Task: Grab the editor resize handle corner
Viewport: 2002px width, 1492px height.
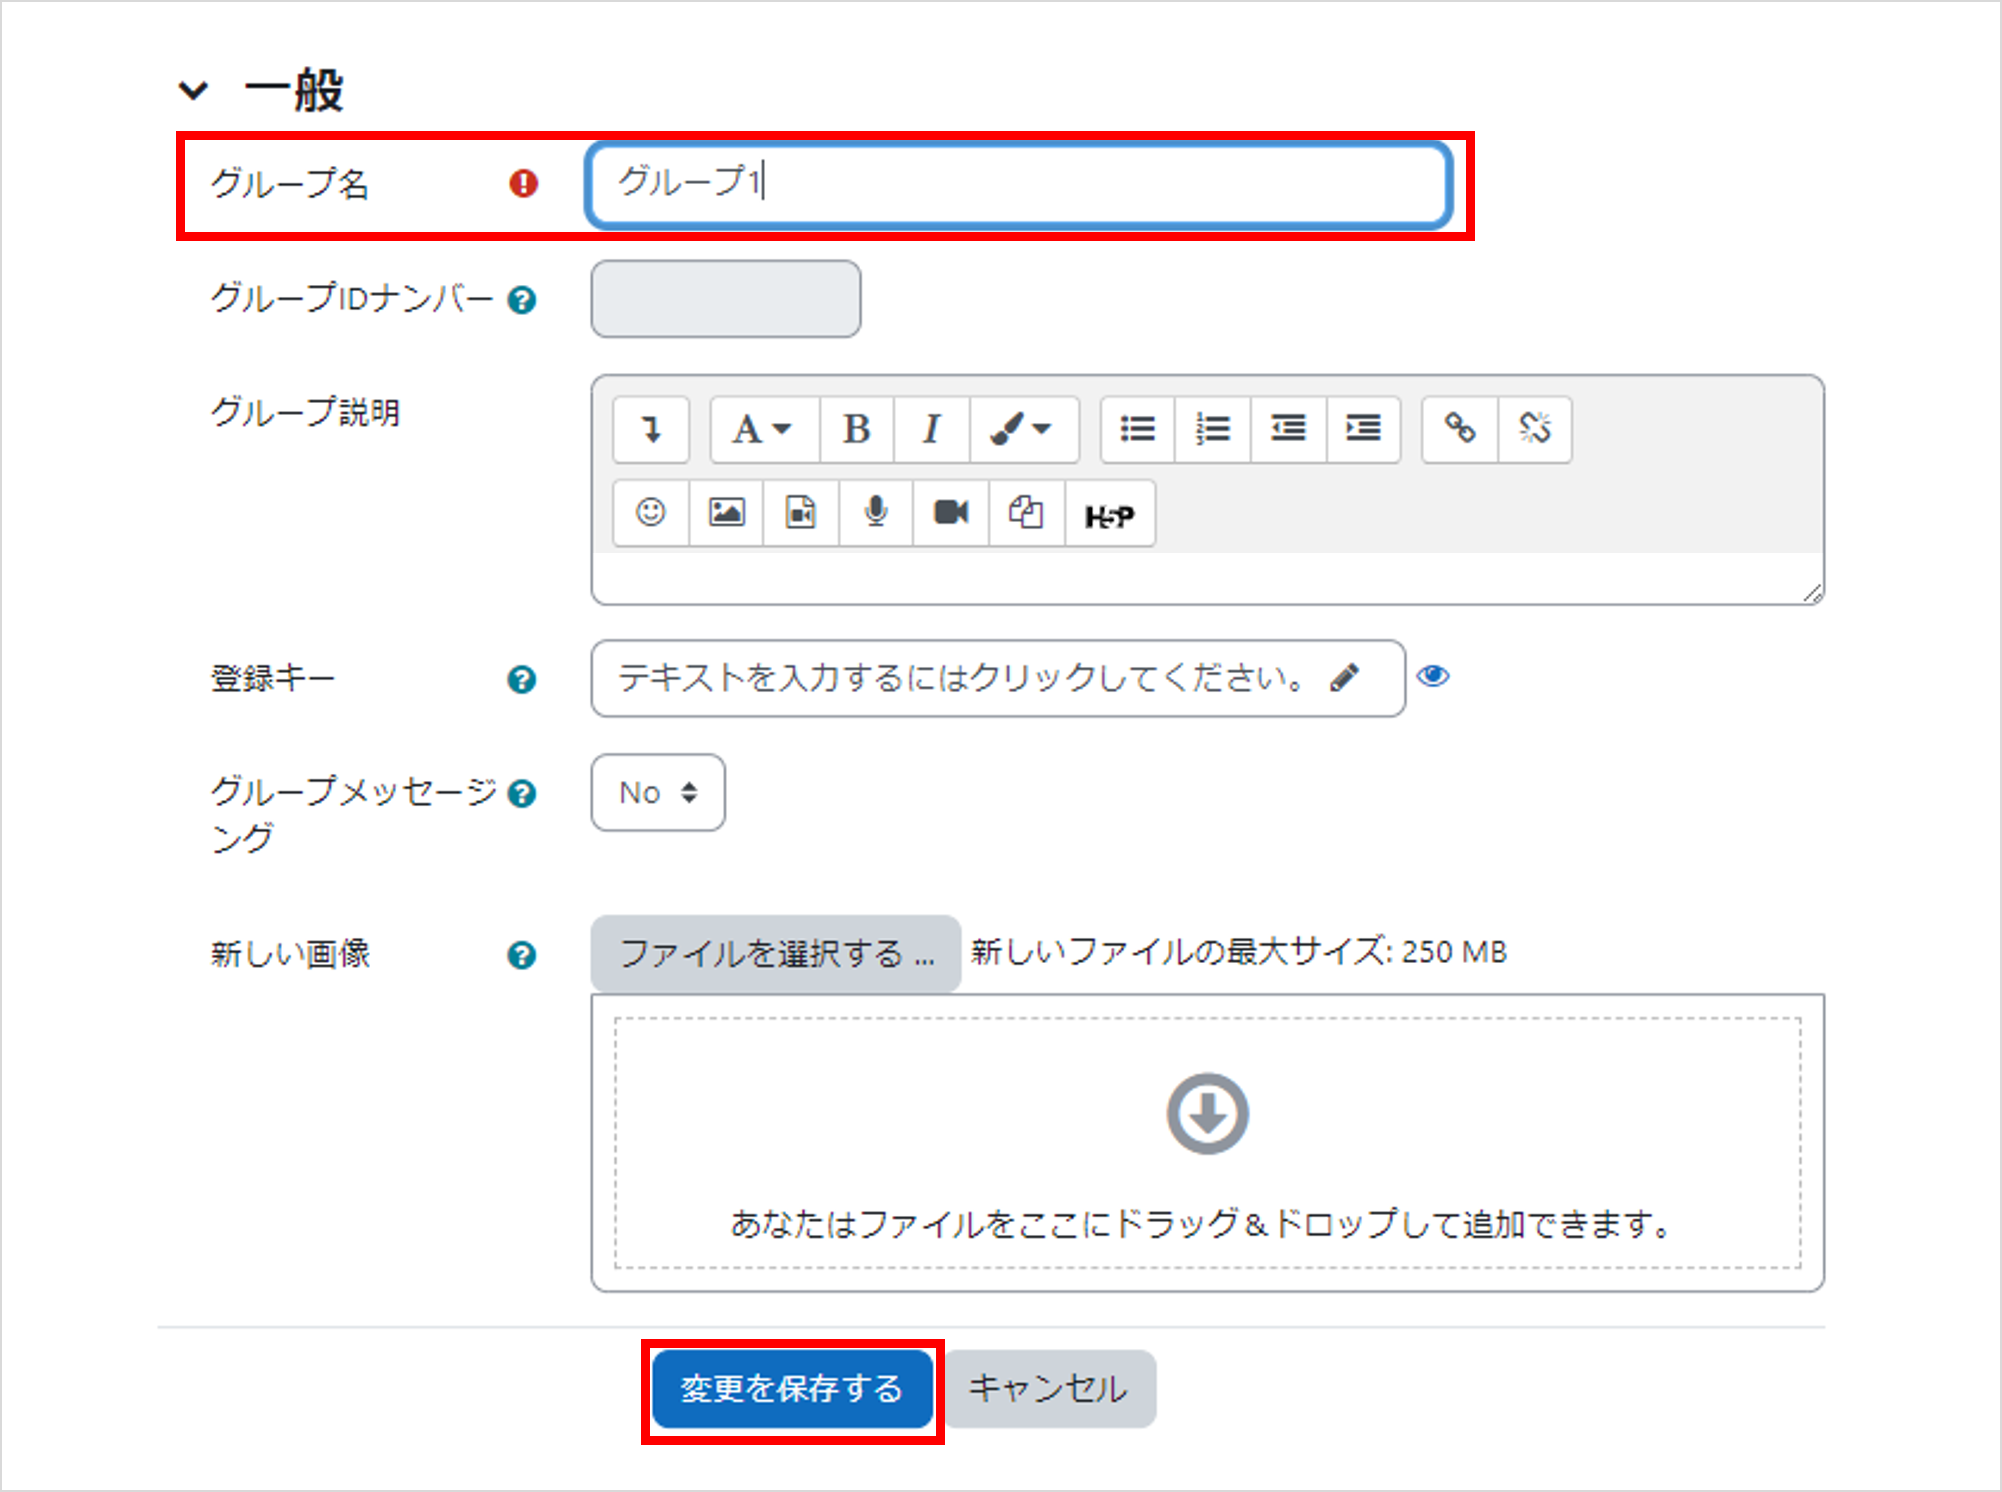Action: tap(1813, 594)
